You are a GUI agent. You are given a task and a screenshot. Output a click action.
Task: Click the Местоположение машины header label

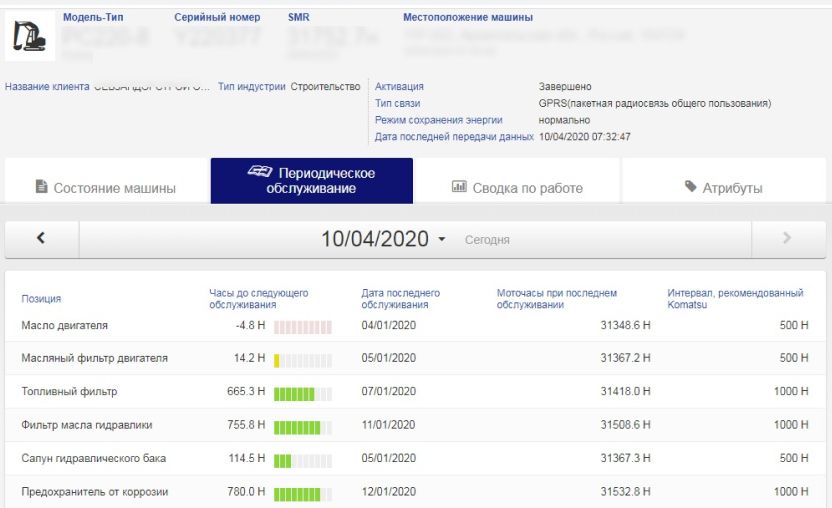pos(467,17)
